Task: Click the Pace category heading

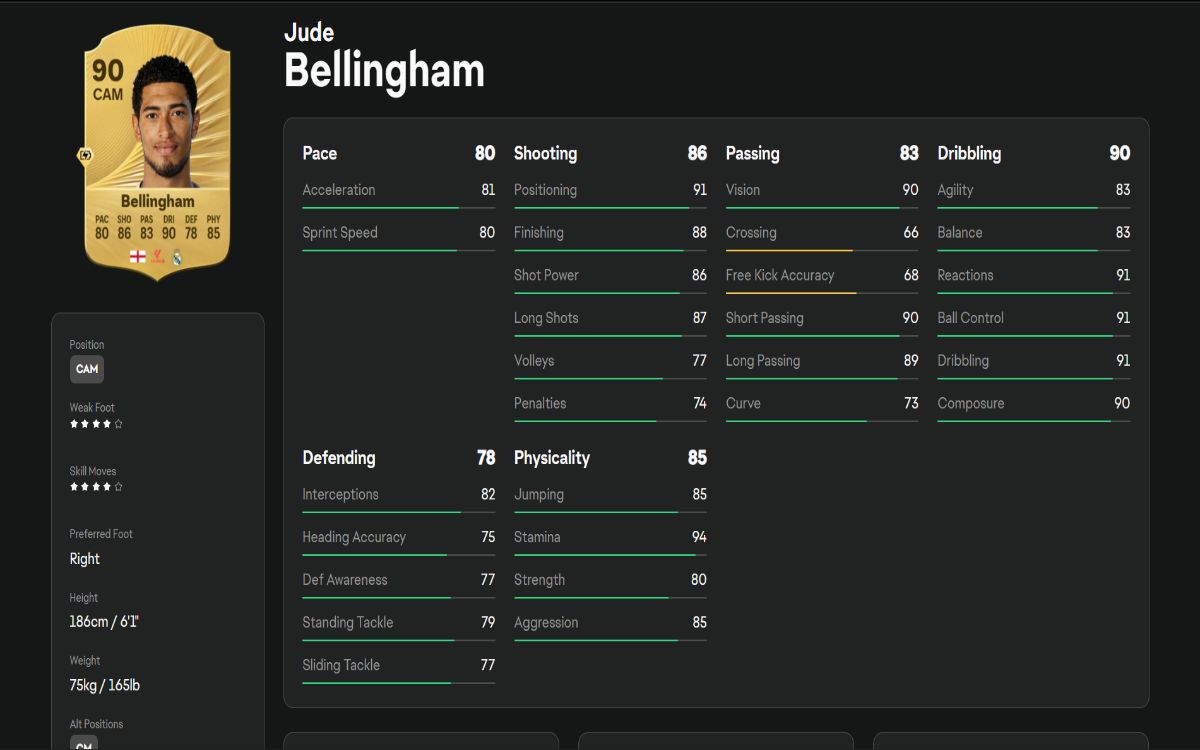Action: click(320, 153)
